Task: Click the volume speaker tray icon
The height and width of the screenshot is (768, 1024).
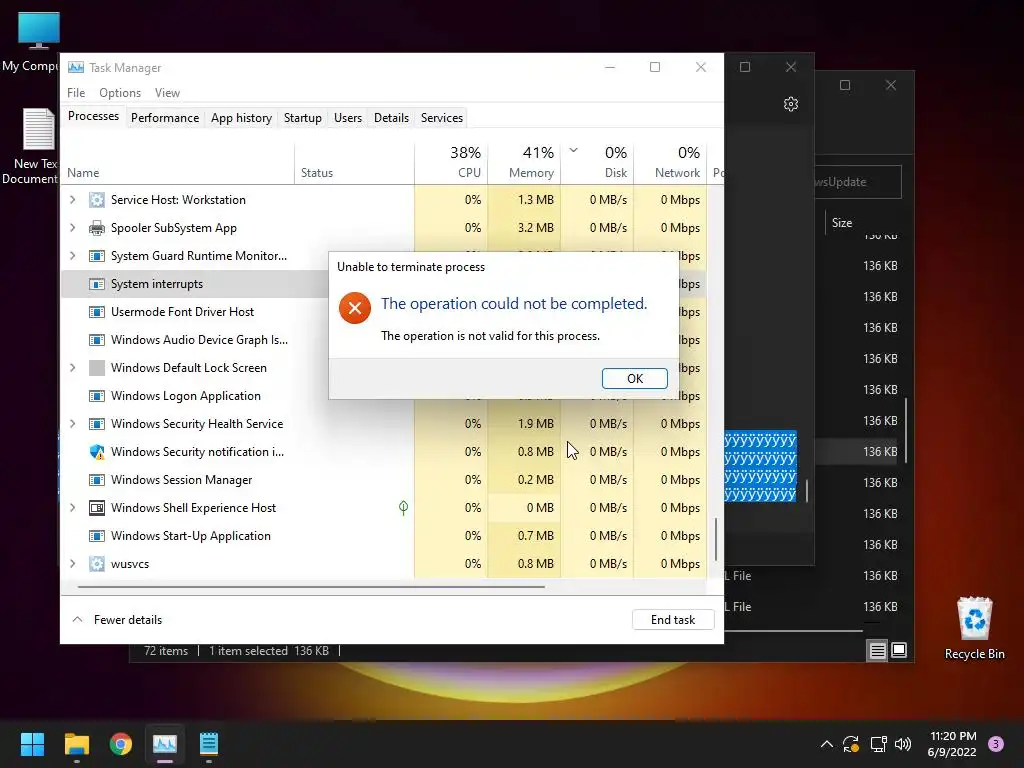Action: tap(903, 744)
